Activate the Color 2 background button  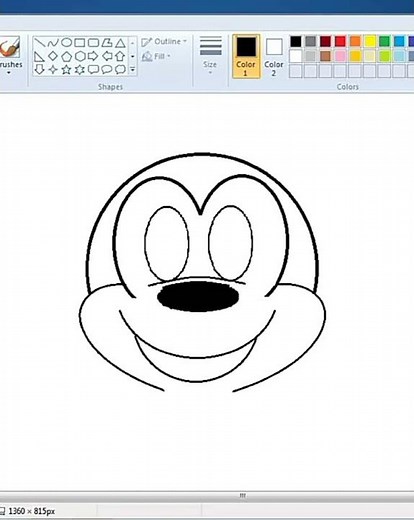click(x=274, y=57)
